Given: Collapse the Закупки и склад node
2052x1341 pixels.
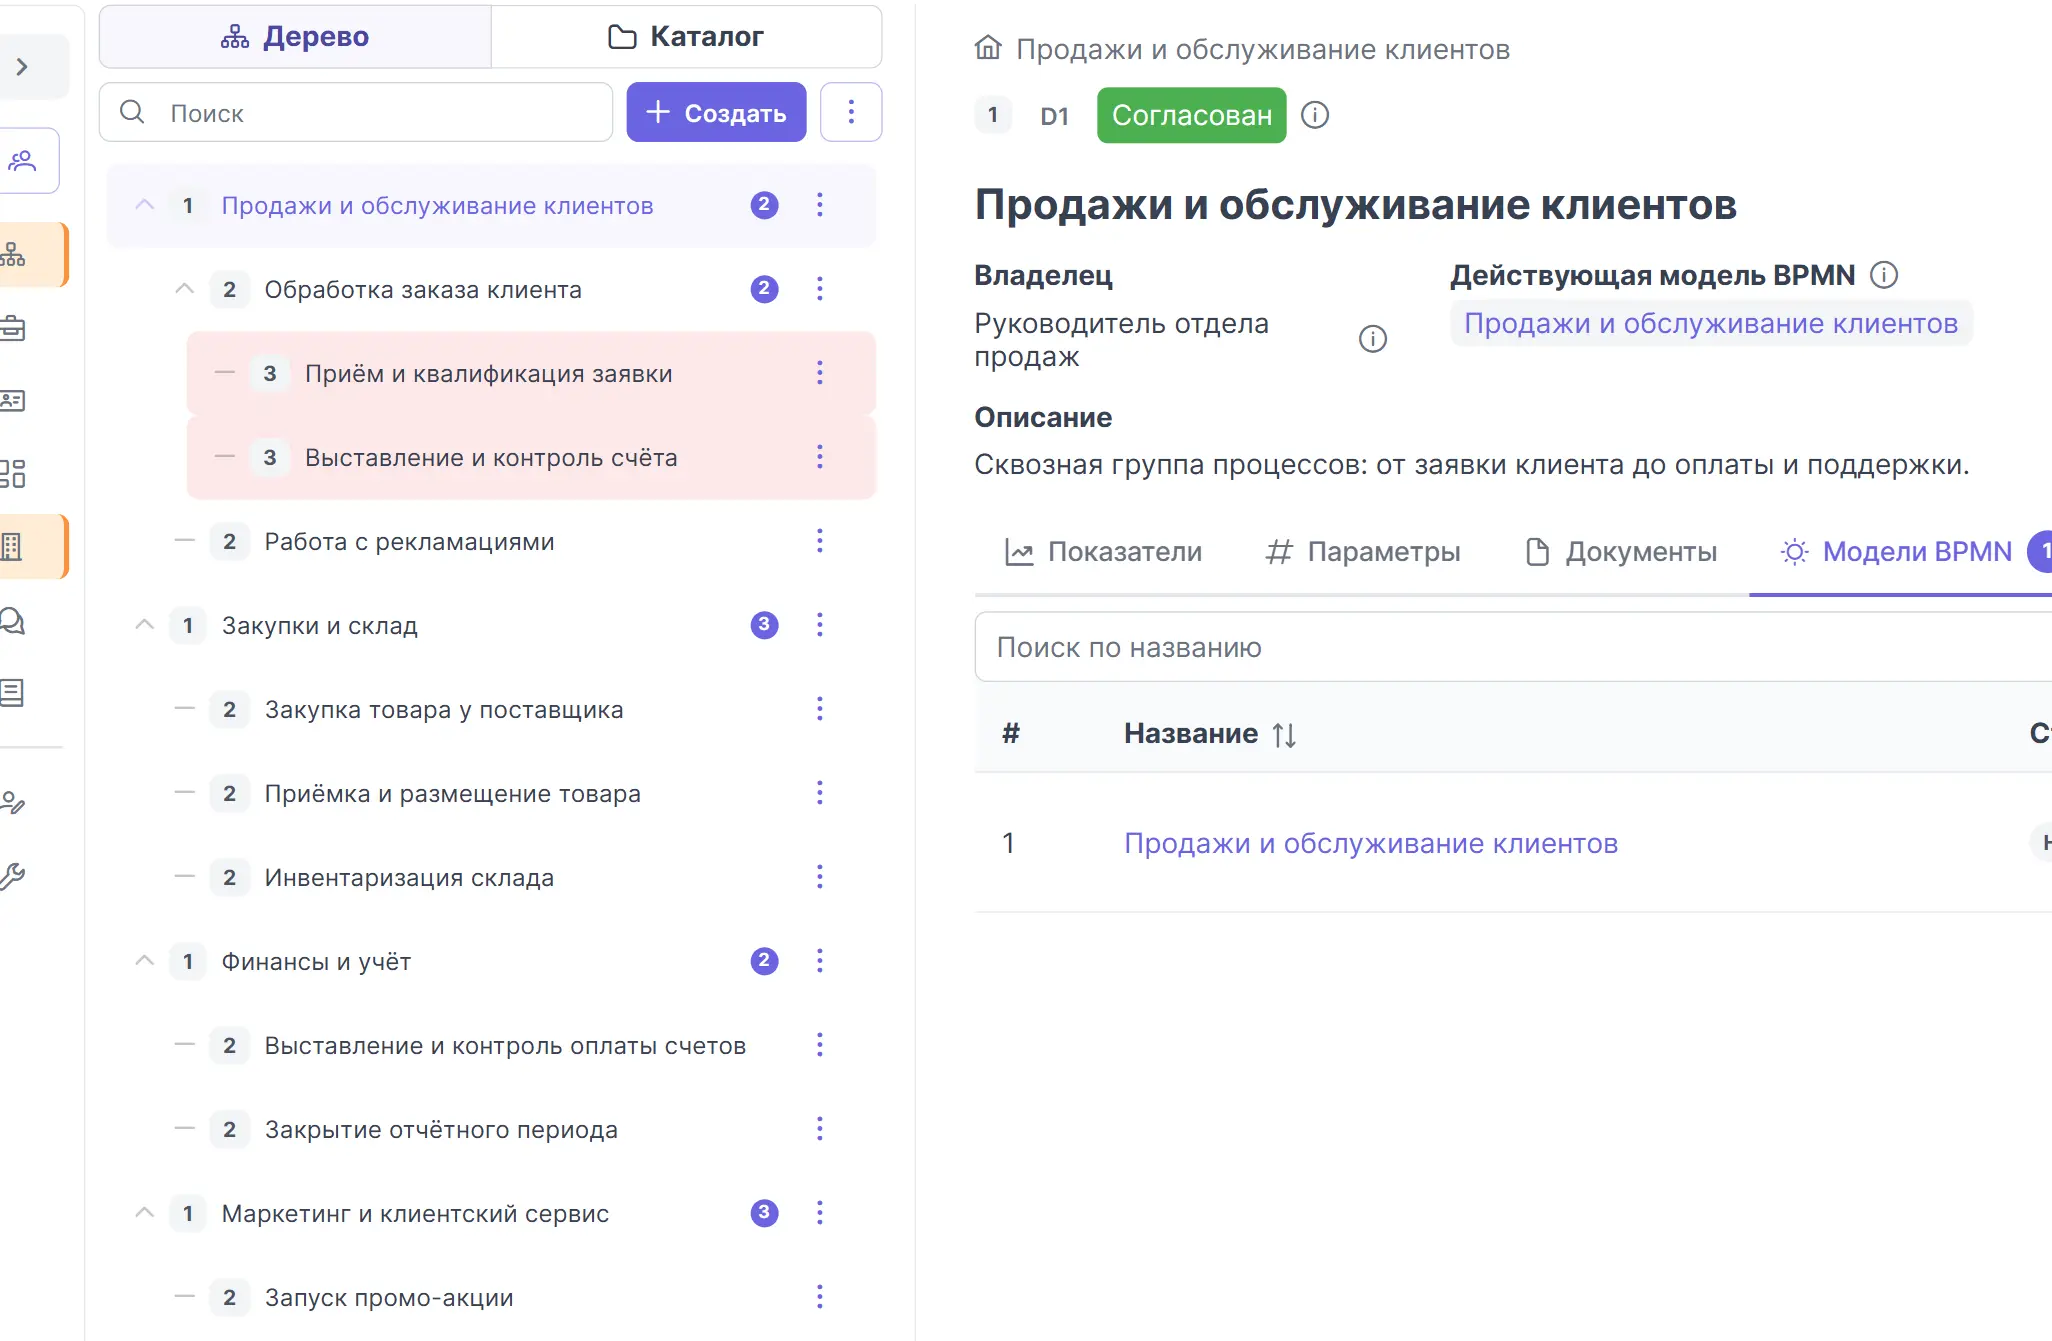Looking at the screenshot, I should tap(145, 625).
